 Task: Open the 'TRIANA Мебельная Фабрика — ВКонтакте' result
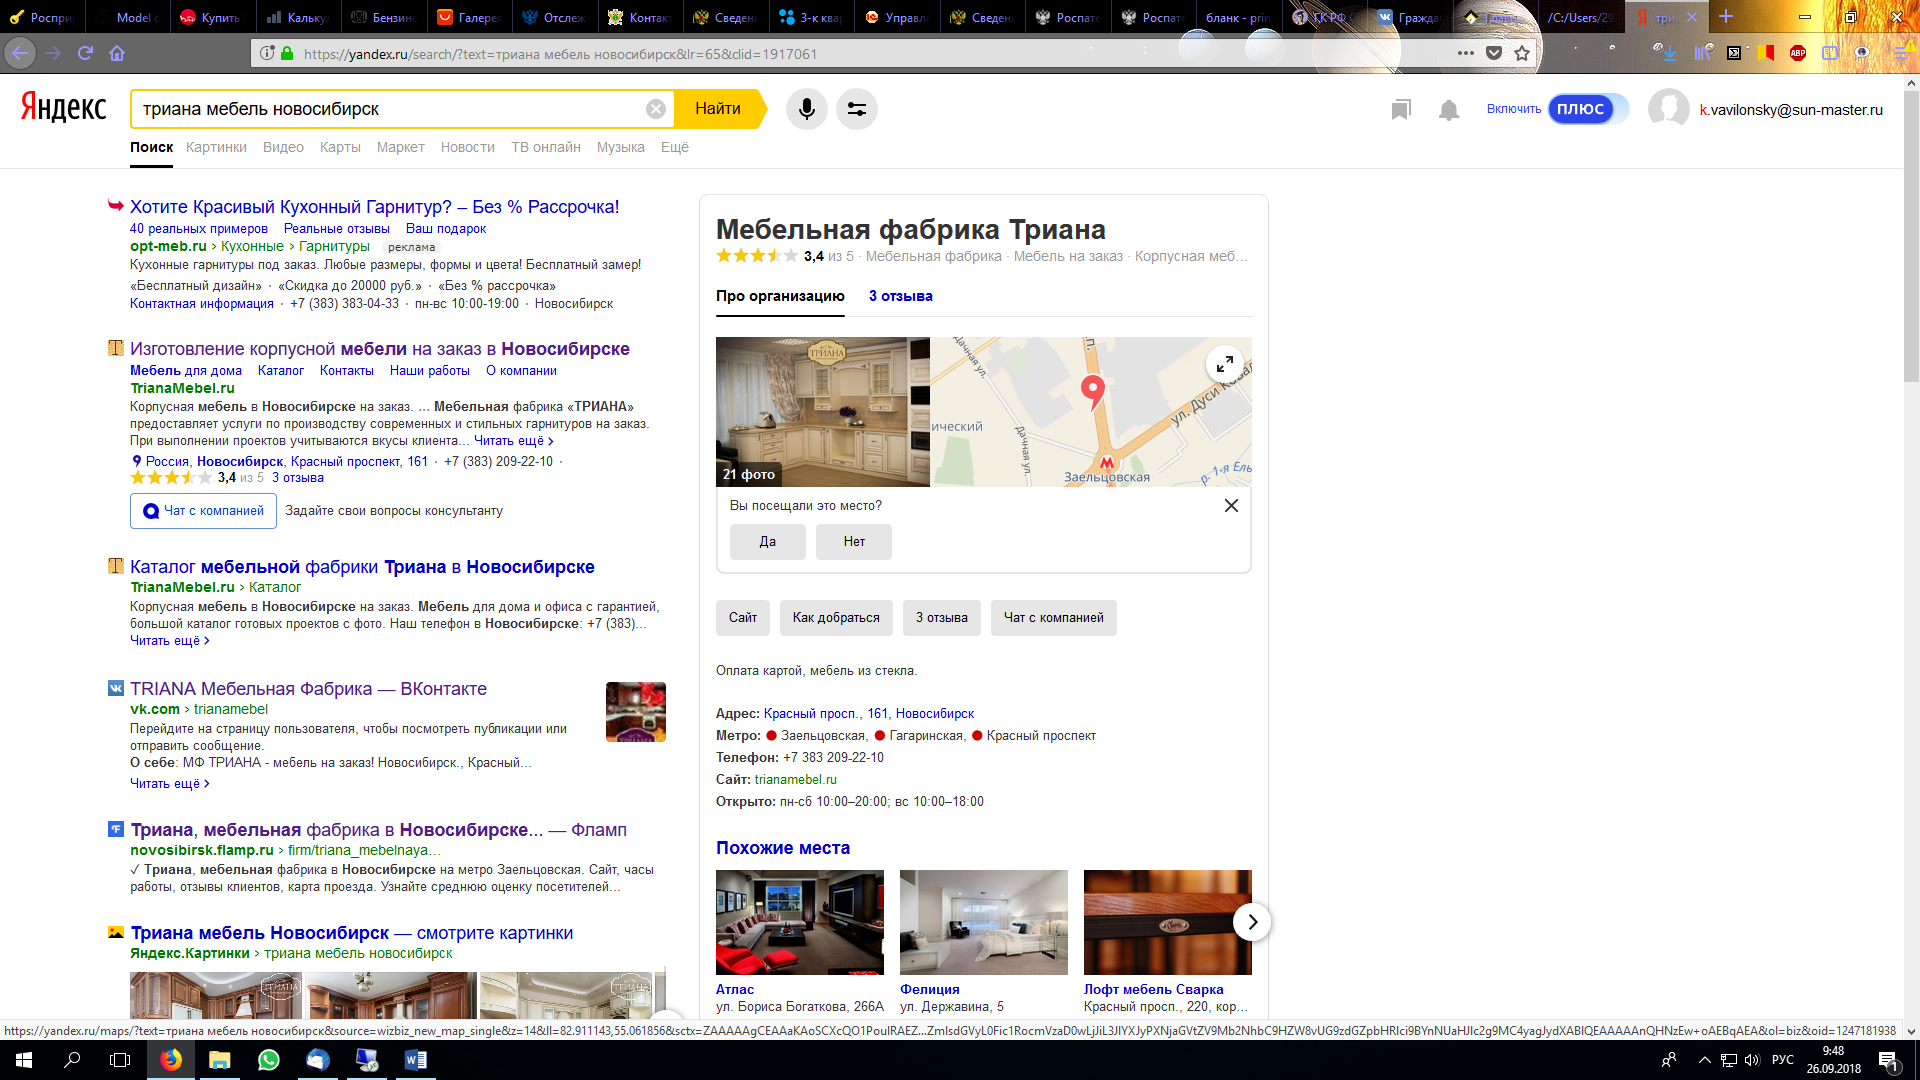coord(308,689)
